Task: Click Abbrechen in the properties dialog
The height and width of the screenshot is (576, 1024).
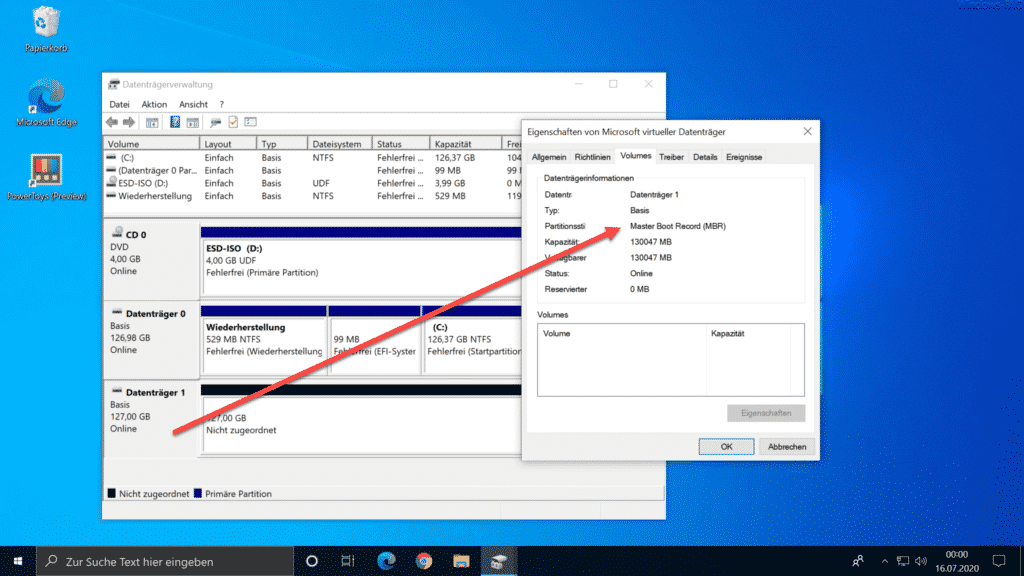Action: (786, 447)
